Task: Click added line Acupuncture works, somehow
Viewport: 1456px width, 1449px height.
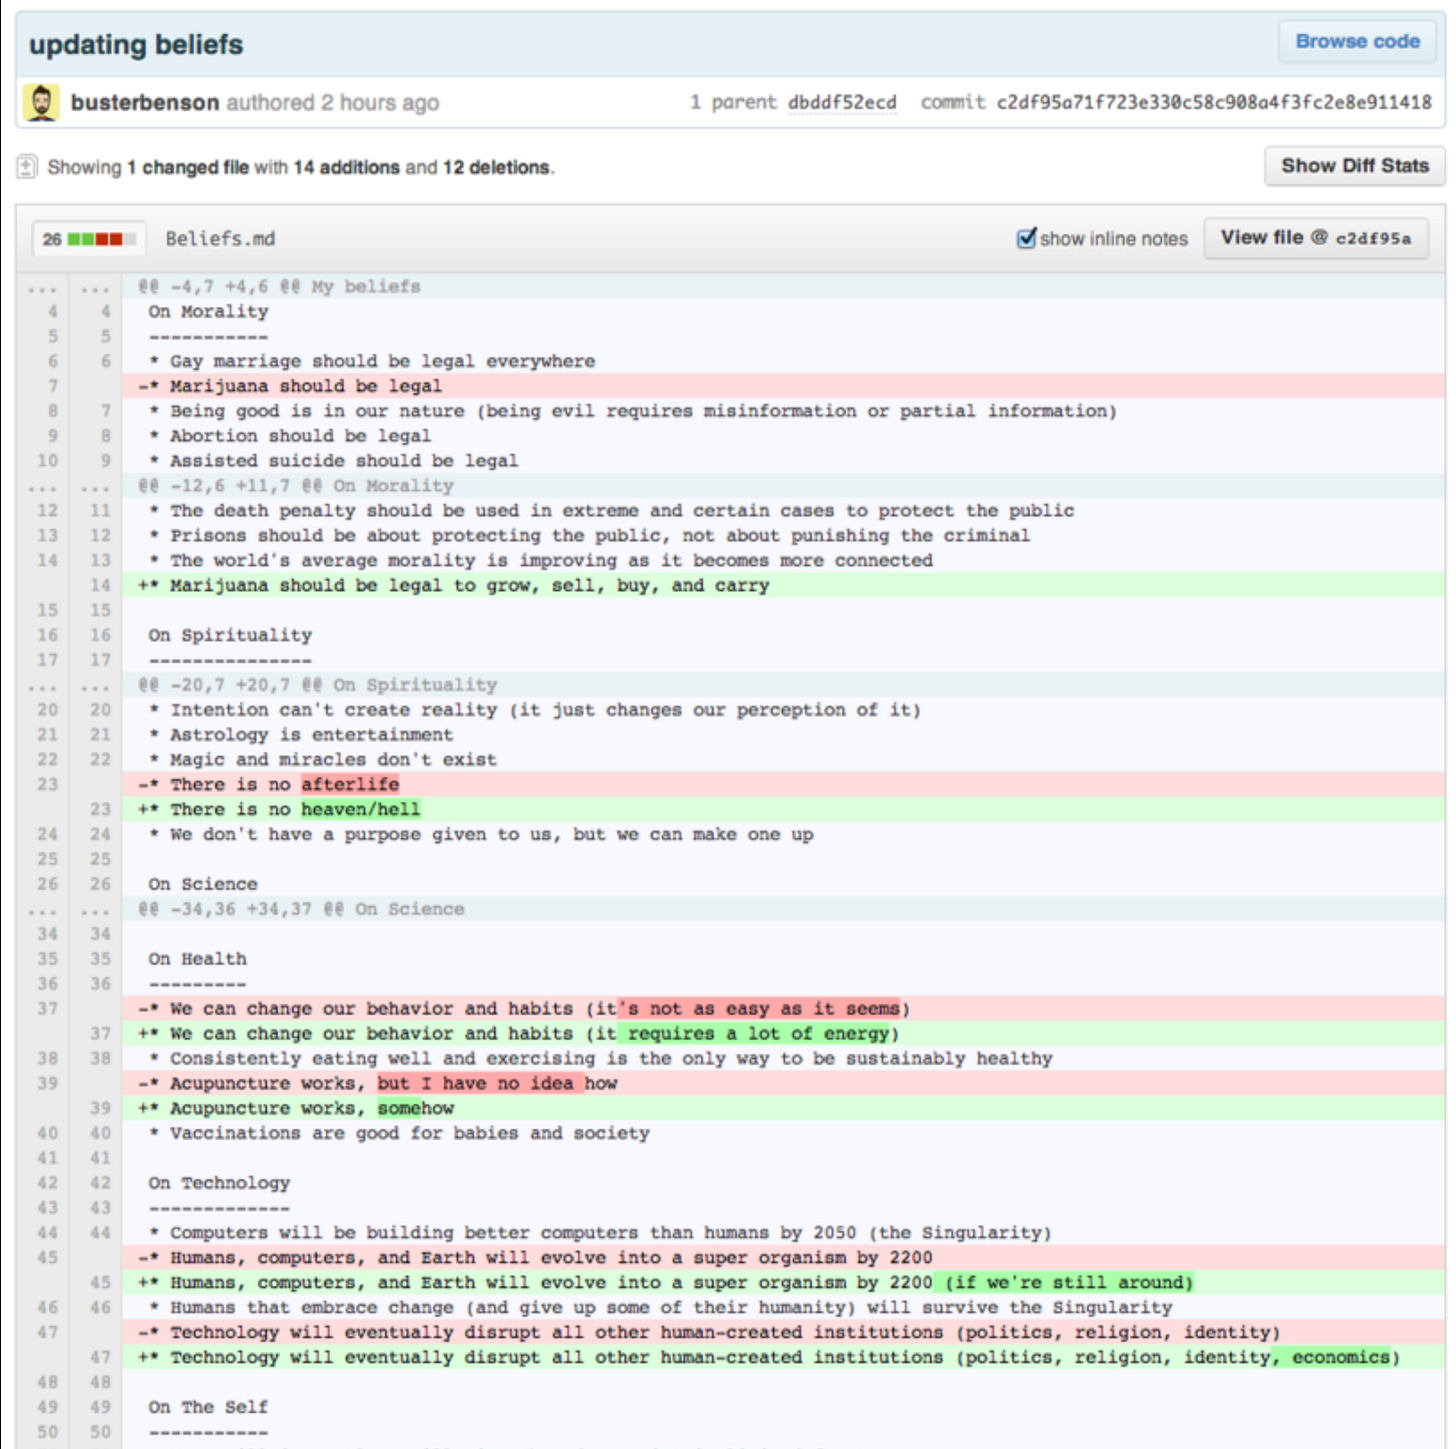Action: [783, 1109]
